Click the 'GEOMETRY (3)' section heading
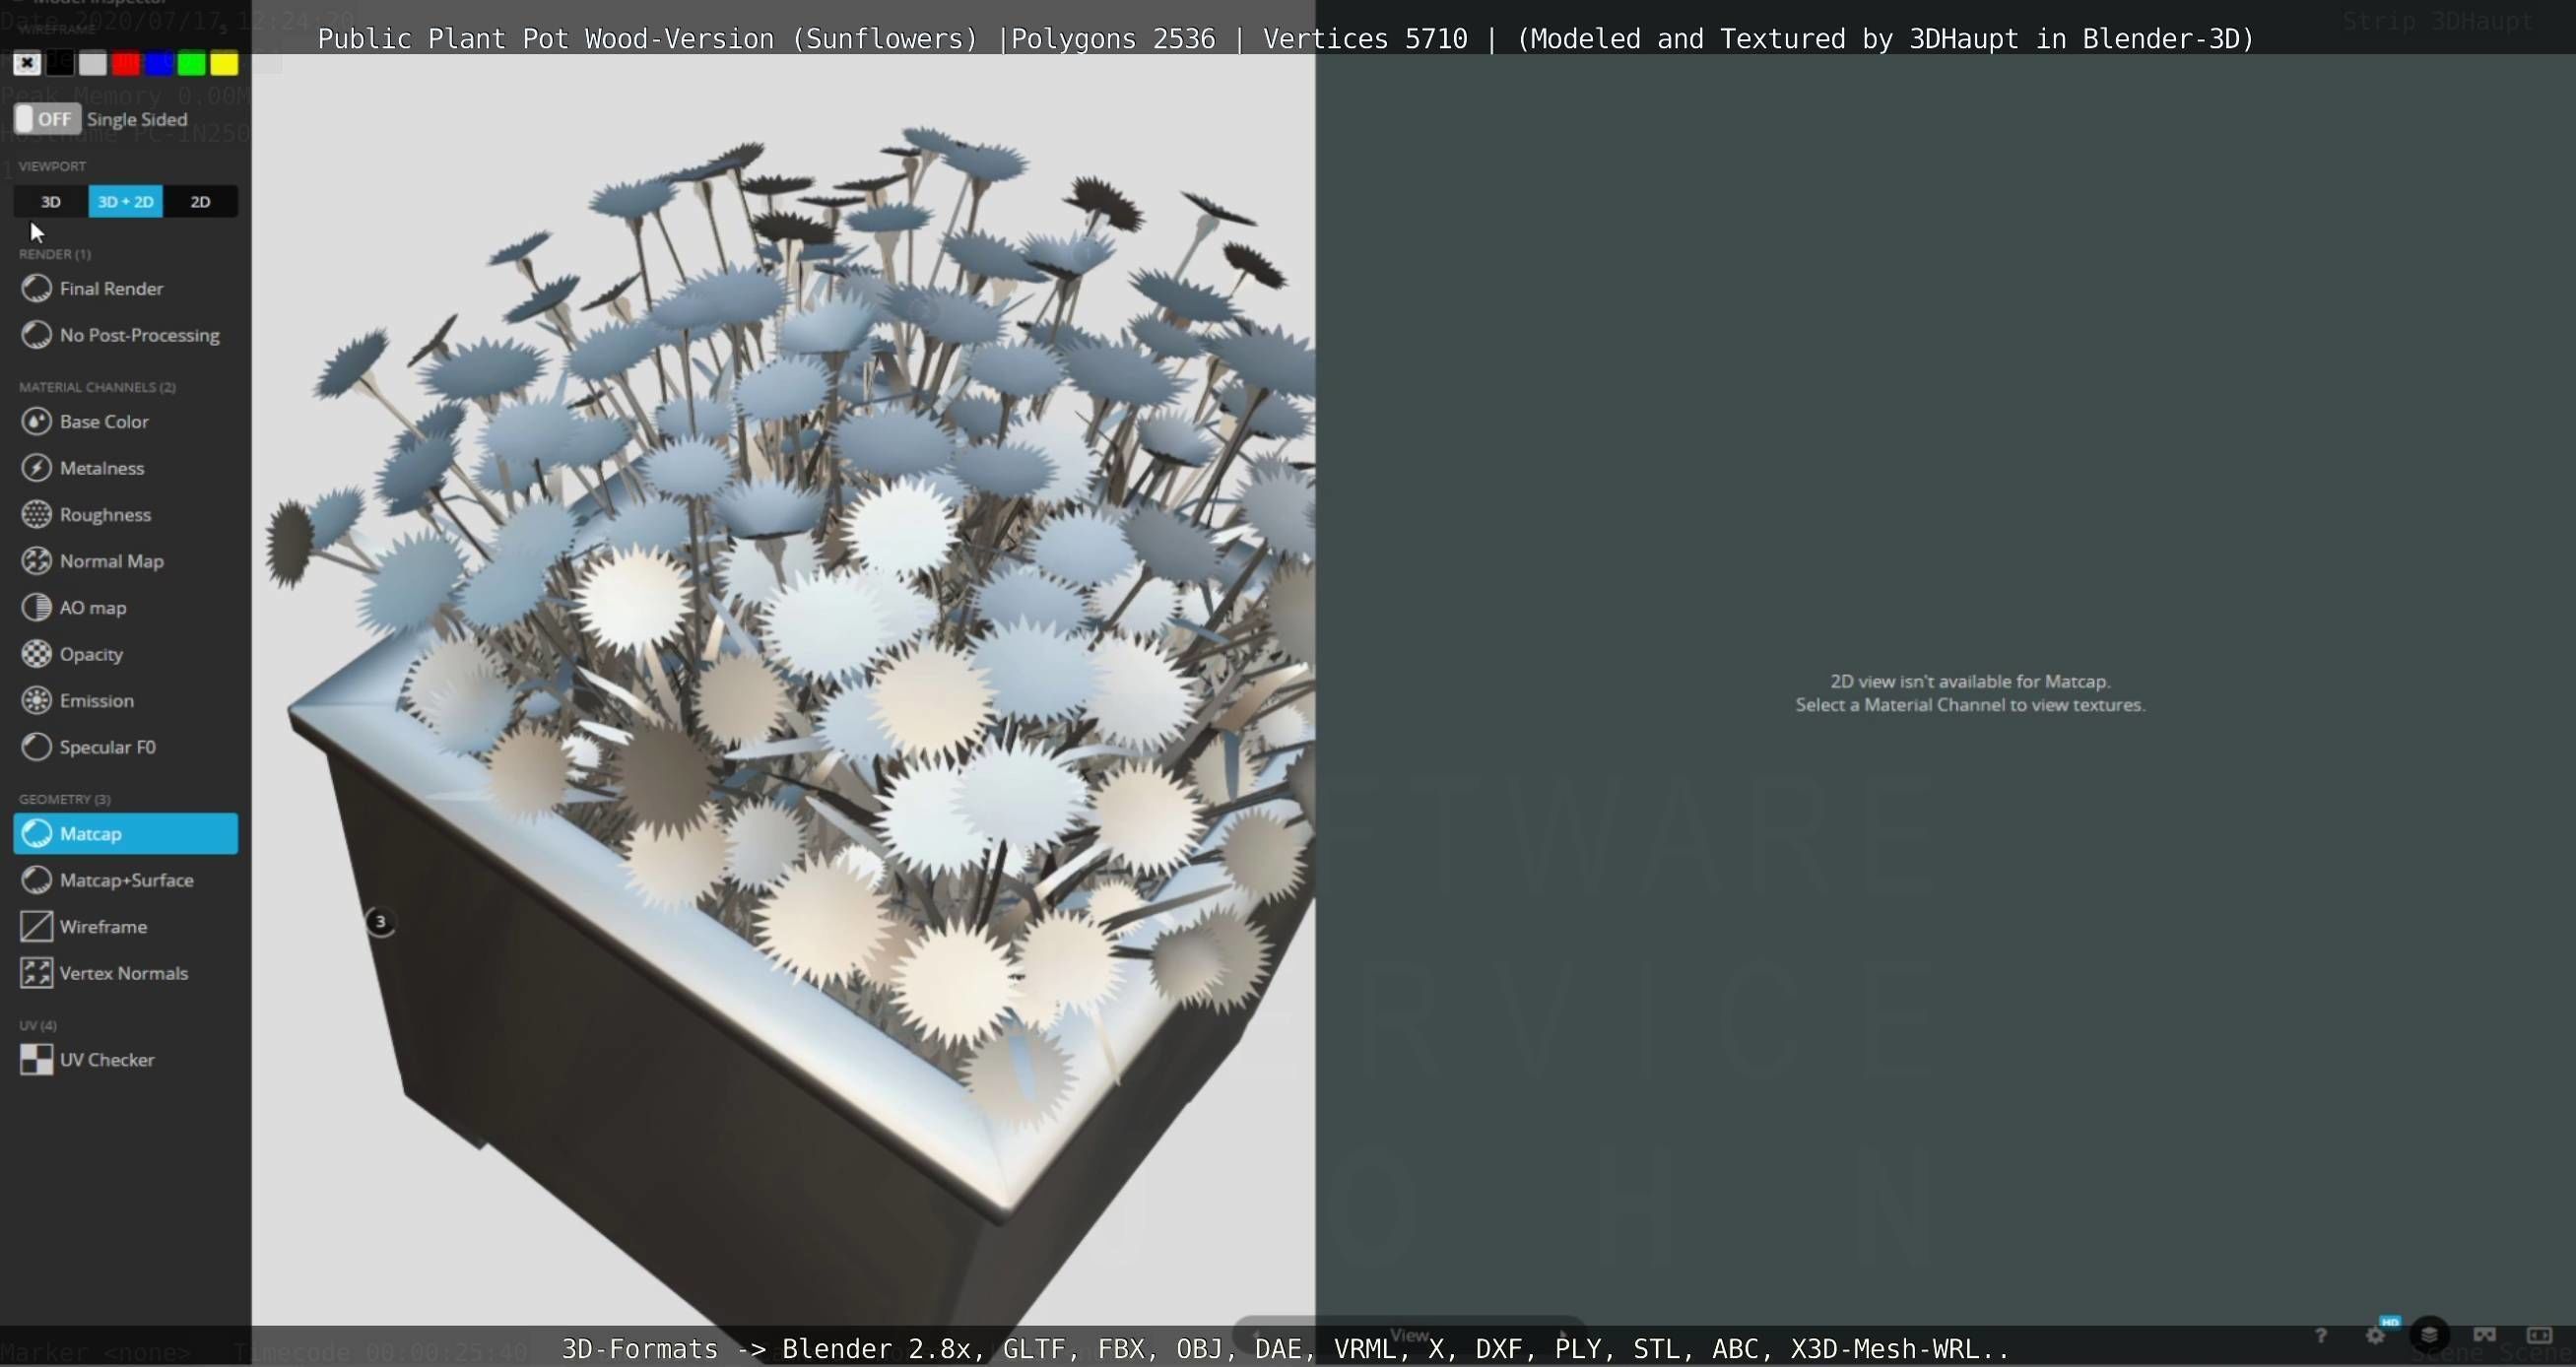 (x=65, y=799)
